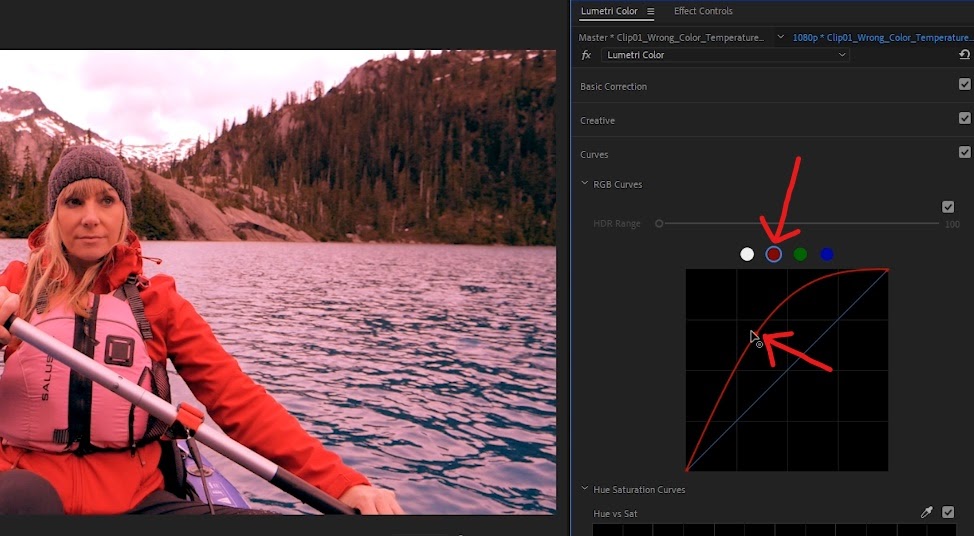The image size is (974, 536).
Task: Pick a color with the Hue vs Sat eyedropper
Action: coord(927,512)
